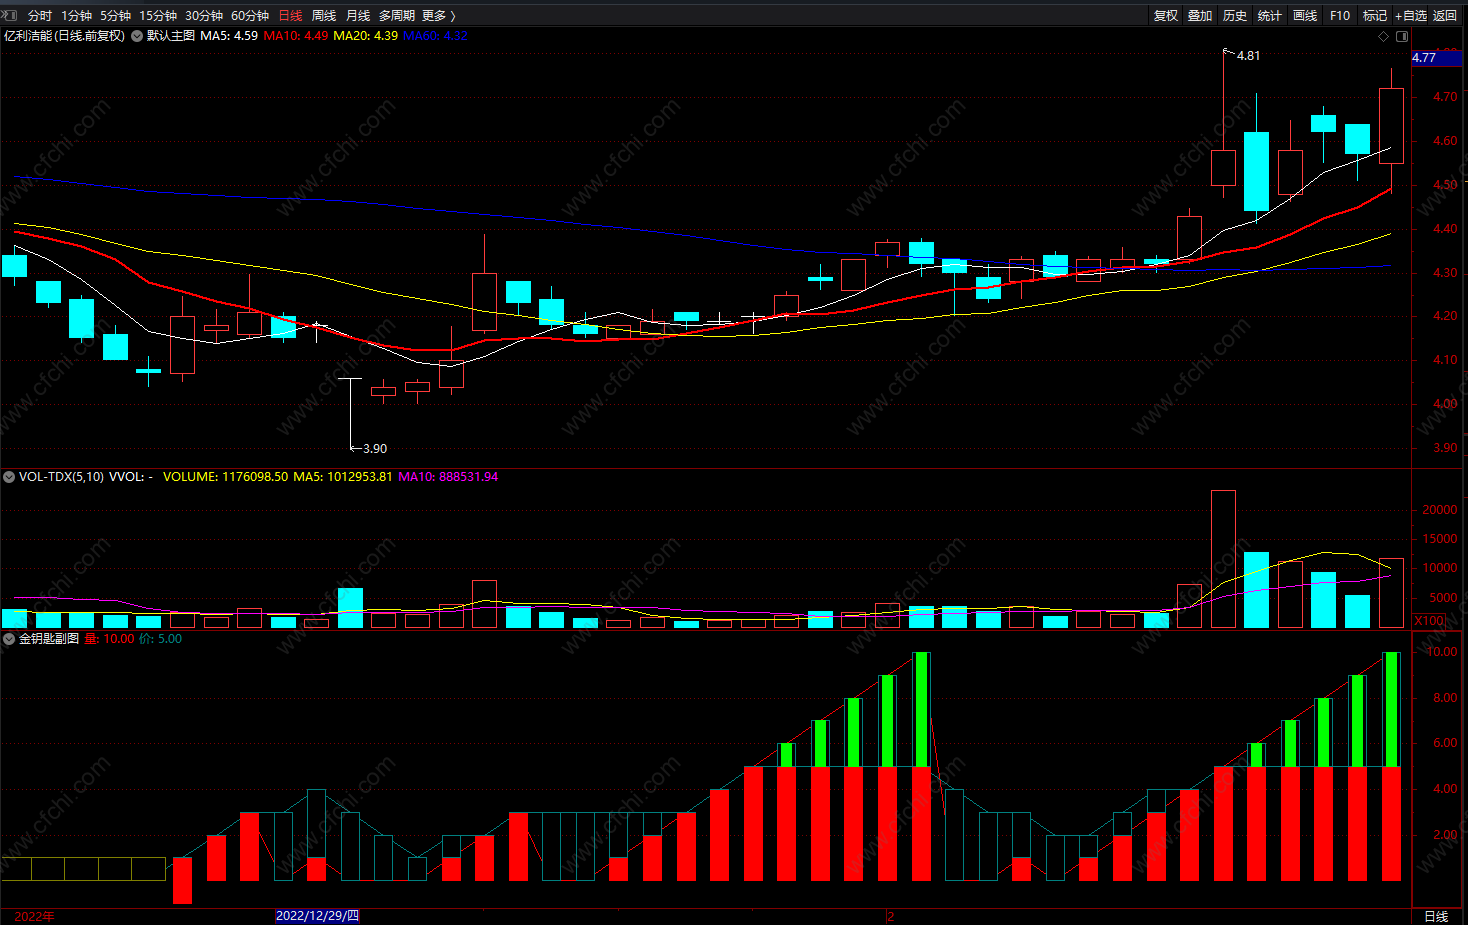This screenshot has height=925, width=1468.
Task: Click the 复权 button
Action: pos(1166,16)
